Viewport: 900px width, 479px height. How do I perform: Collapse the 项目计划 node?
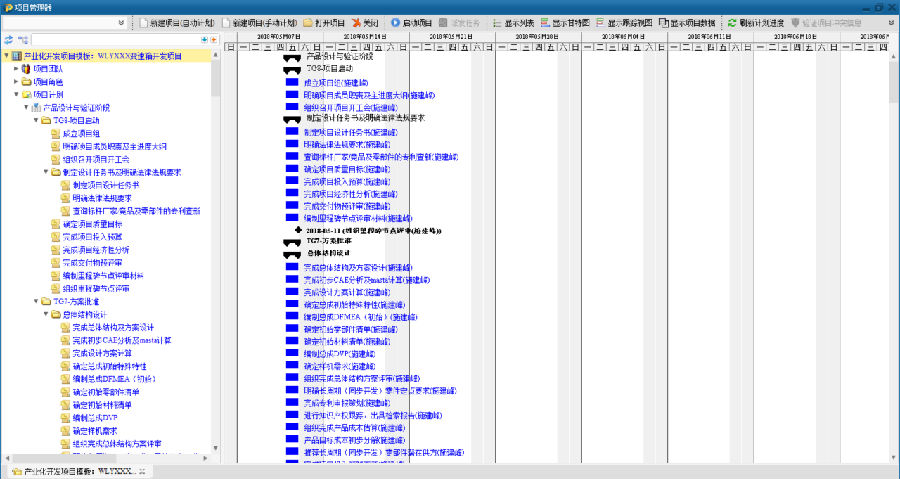(16, 95)
